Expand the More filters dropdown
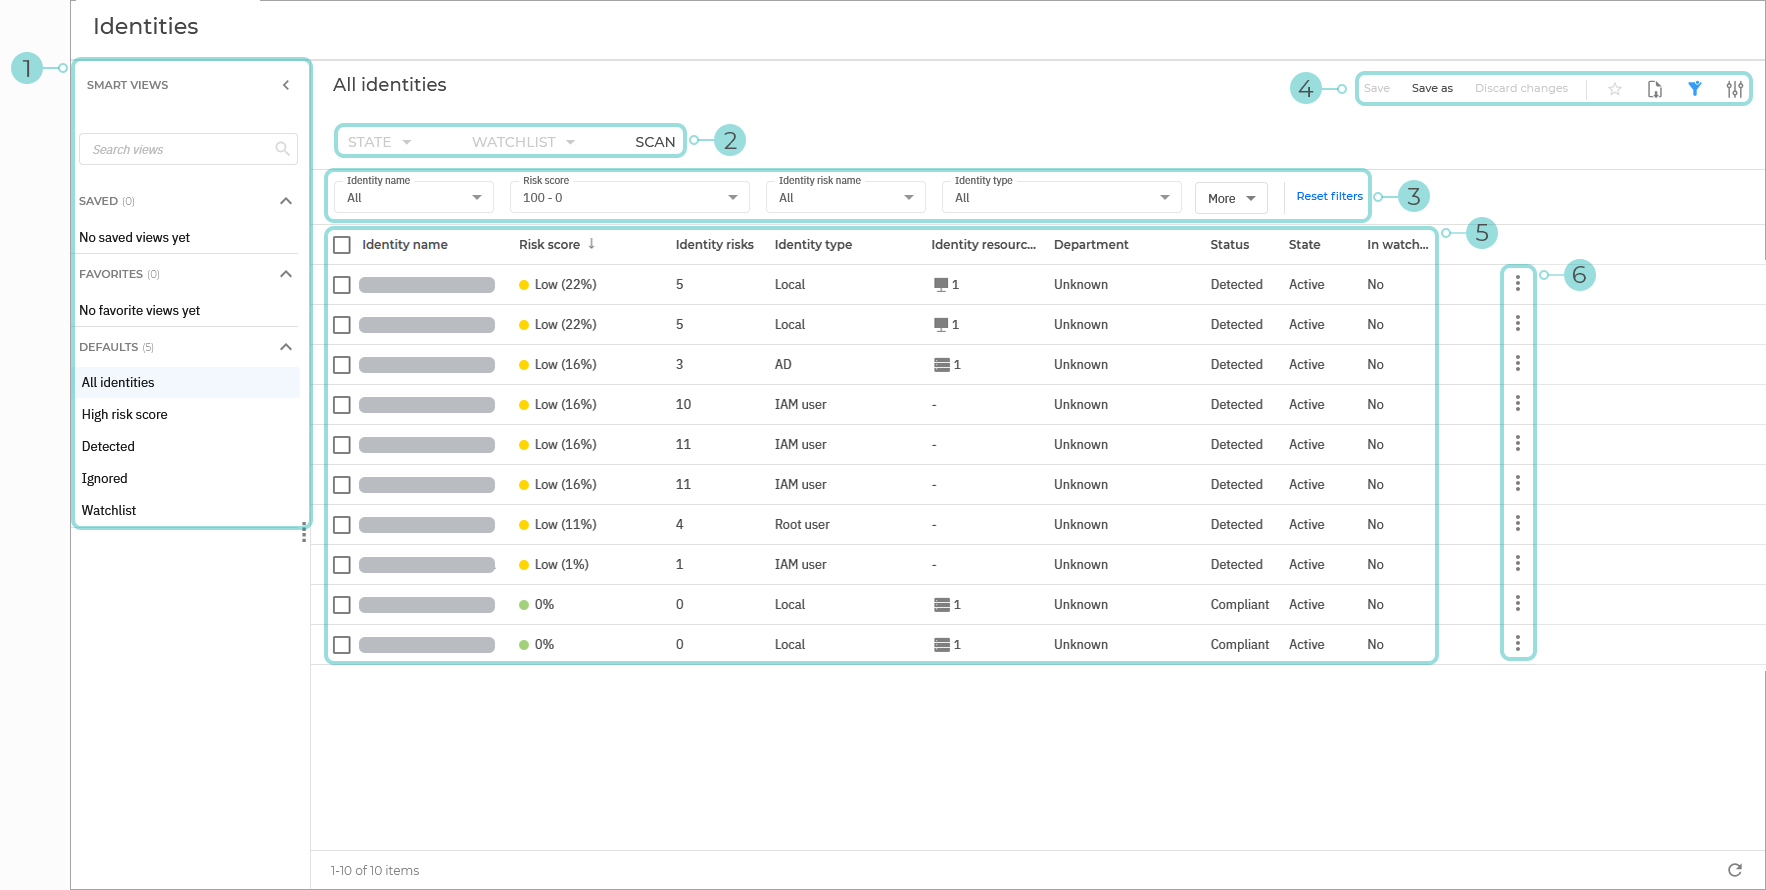1766x890 pixels. click(1231, 198)
